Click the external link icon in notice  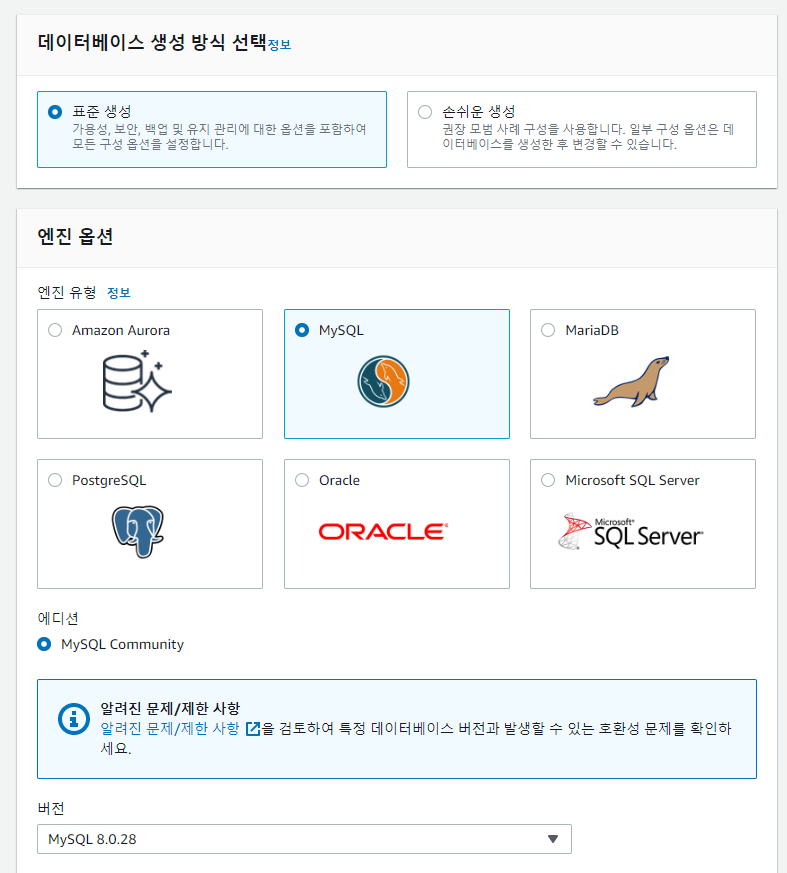pyautogui.click(x=253, y=728)
